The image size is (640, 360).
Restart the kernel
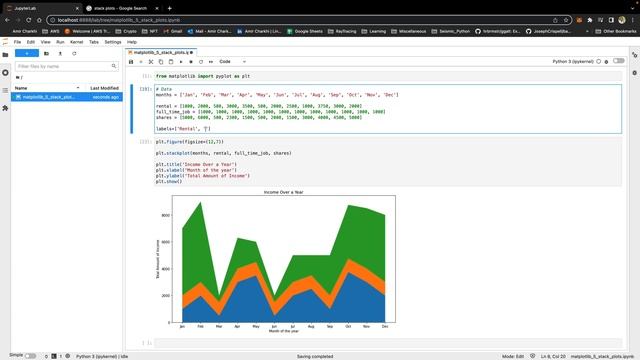[x=201, y=62]
